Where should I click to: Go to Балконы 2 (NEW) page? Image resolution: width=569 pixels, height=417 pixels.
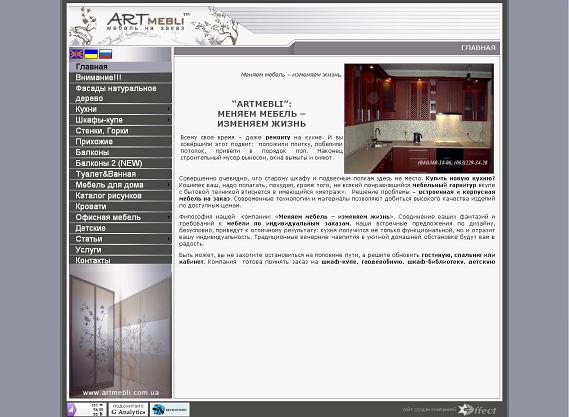[x=120, y=163]
